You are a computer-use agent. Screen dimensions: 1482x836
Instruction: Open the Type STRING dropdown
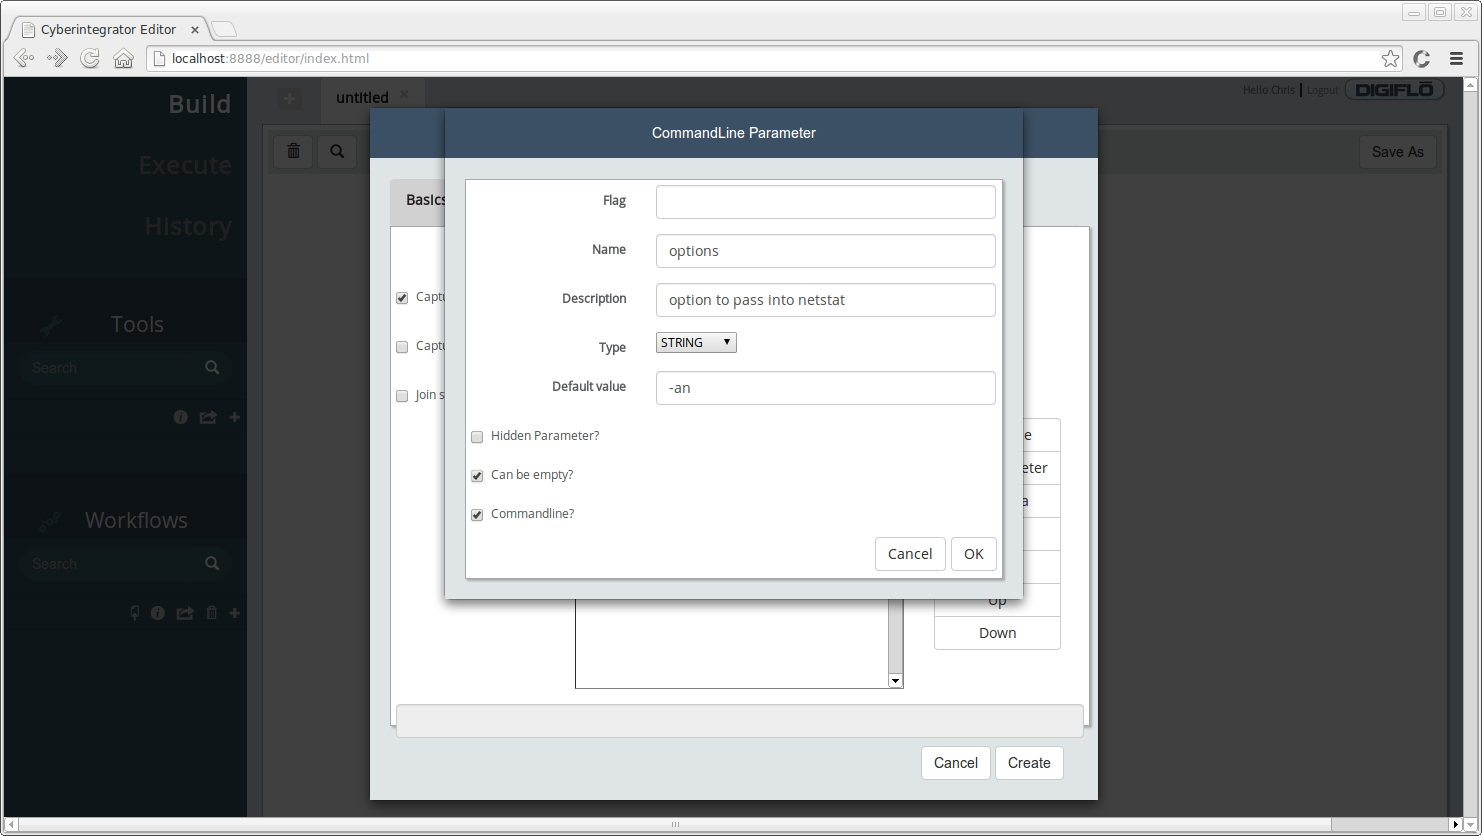(x=696, y=342)
